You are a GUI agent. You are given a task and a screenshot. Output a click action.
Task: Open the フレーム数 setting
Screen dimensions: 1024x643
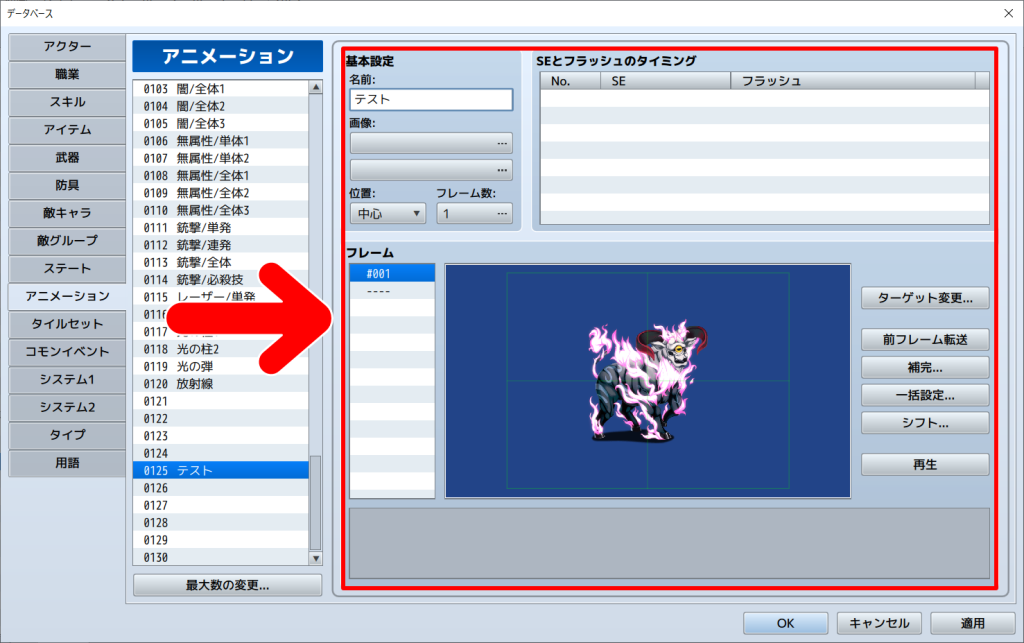coord(474,213)
